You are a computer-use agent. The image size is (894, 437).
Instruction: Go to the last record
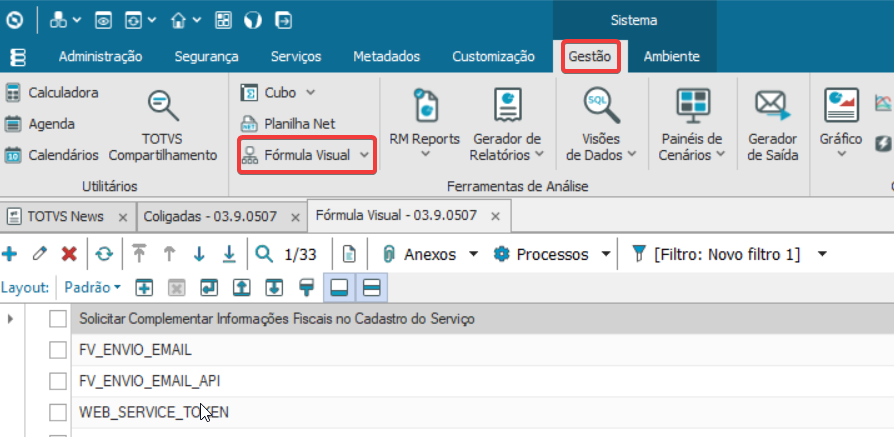click(x=229, y=254)
